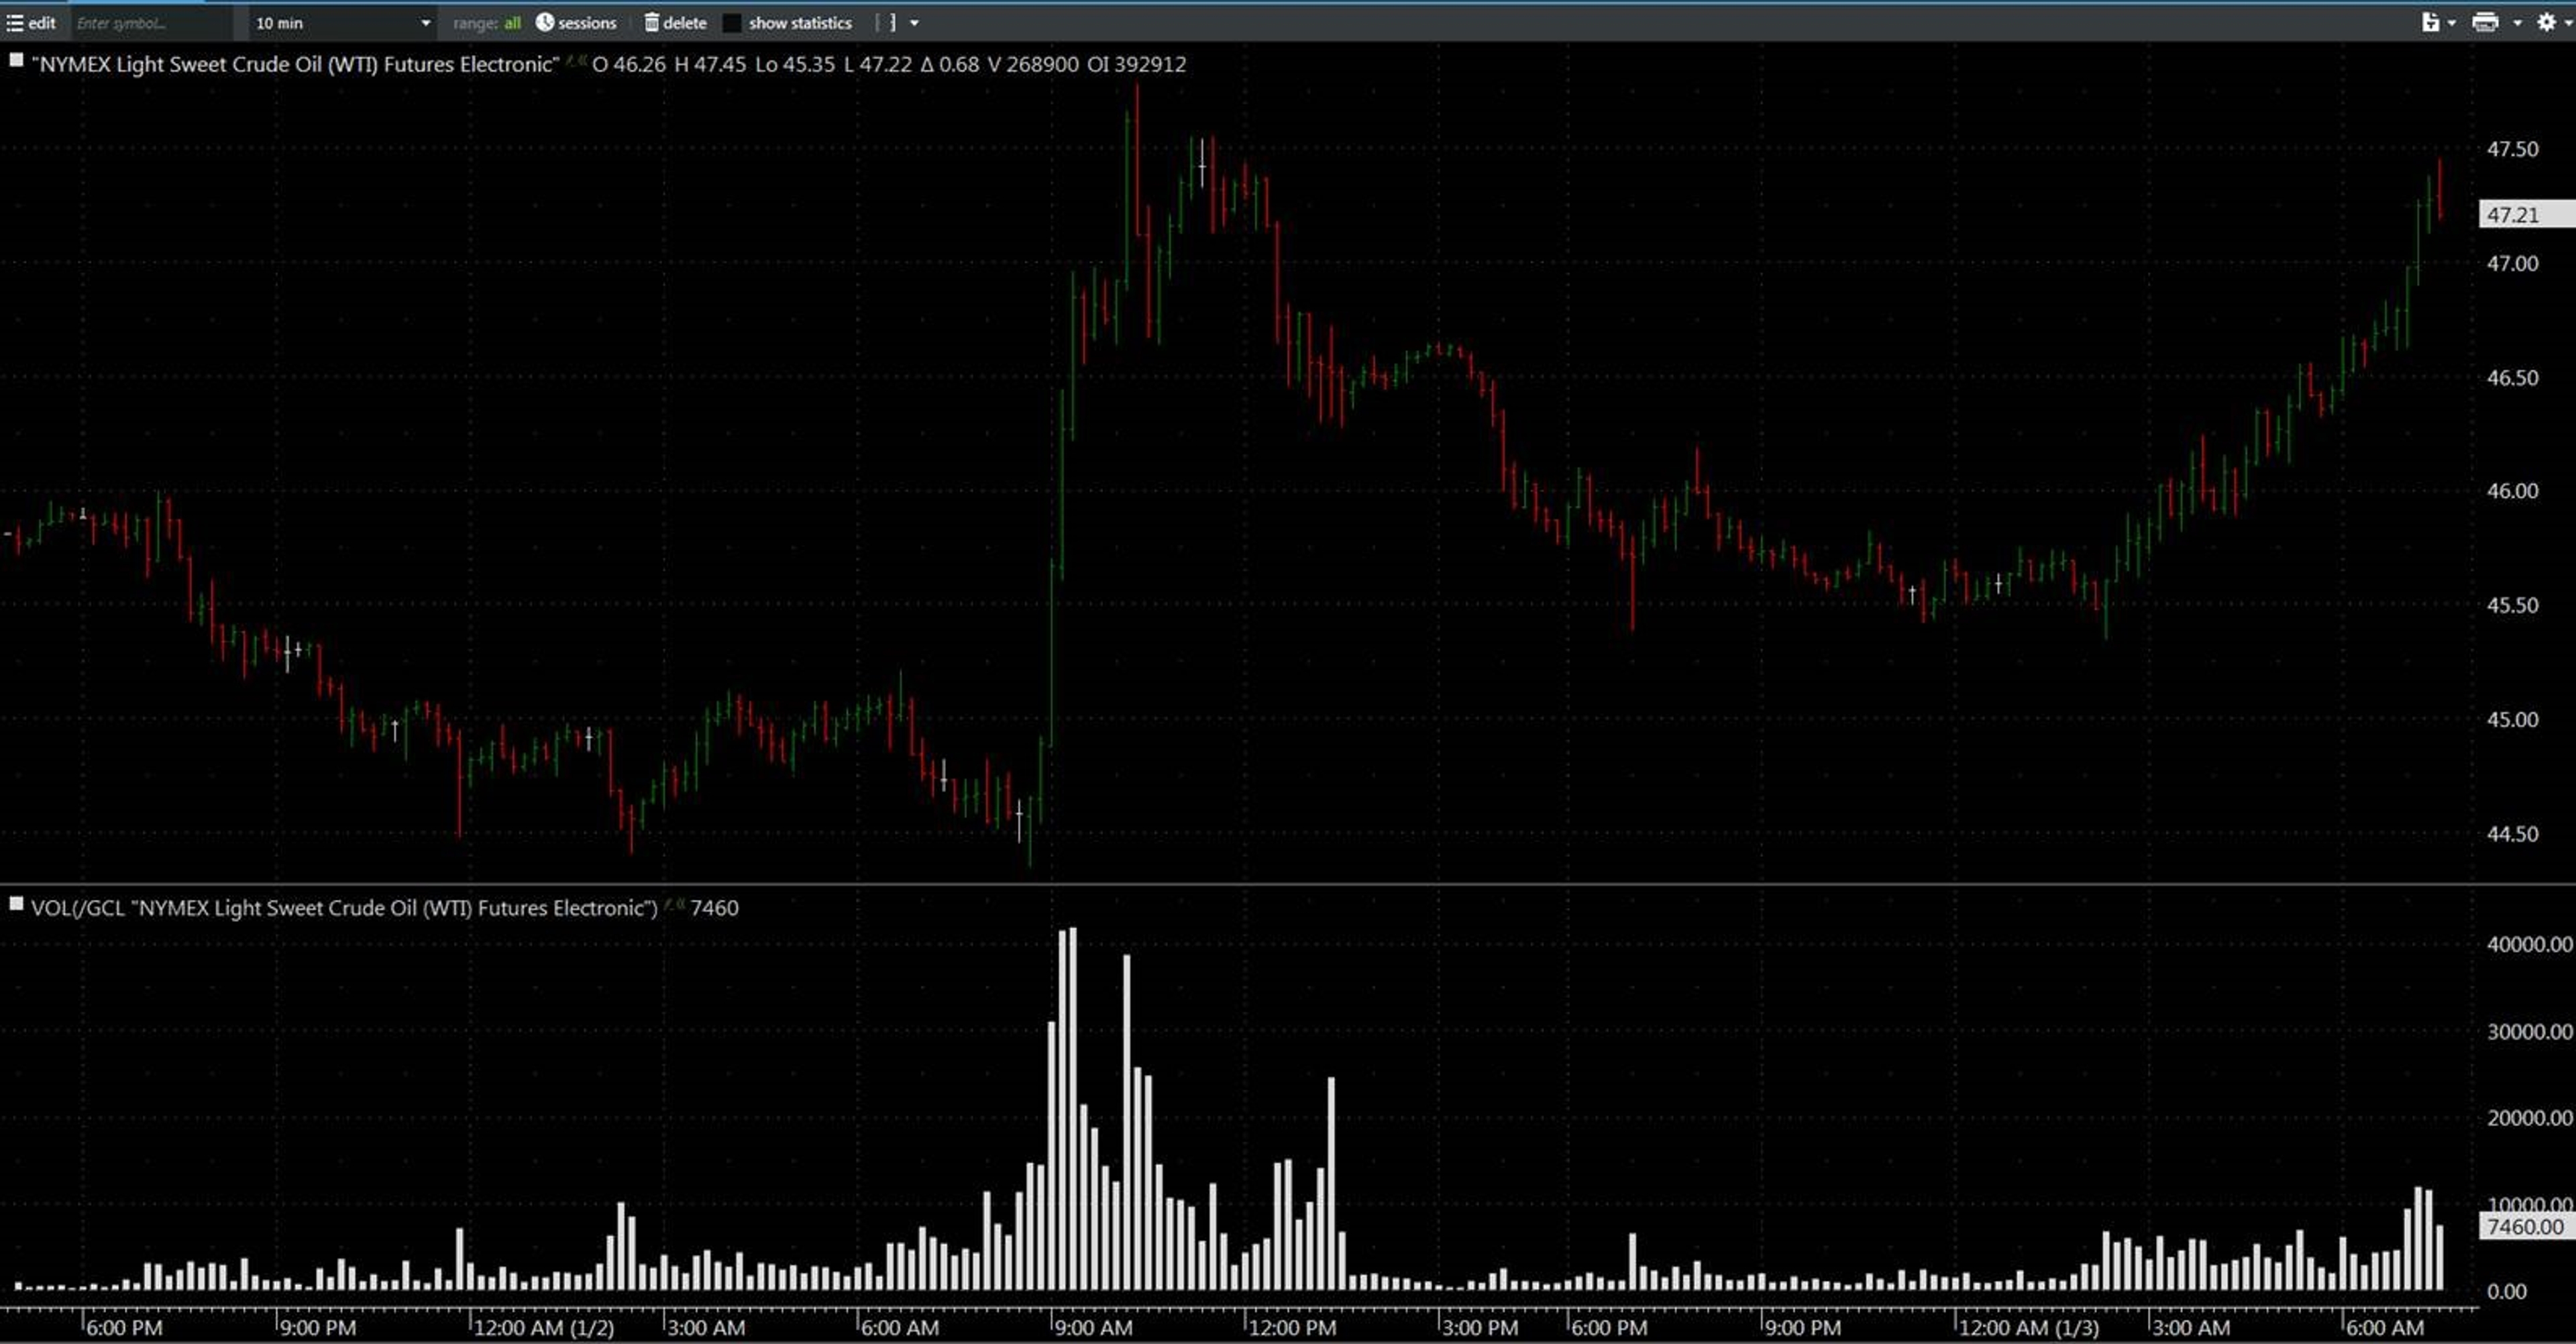Toggle the show statistics checkbox
2576x1344 pixels.
pyautogui.click(x=732, y=22)
